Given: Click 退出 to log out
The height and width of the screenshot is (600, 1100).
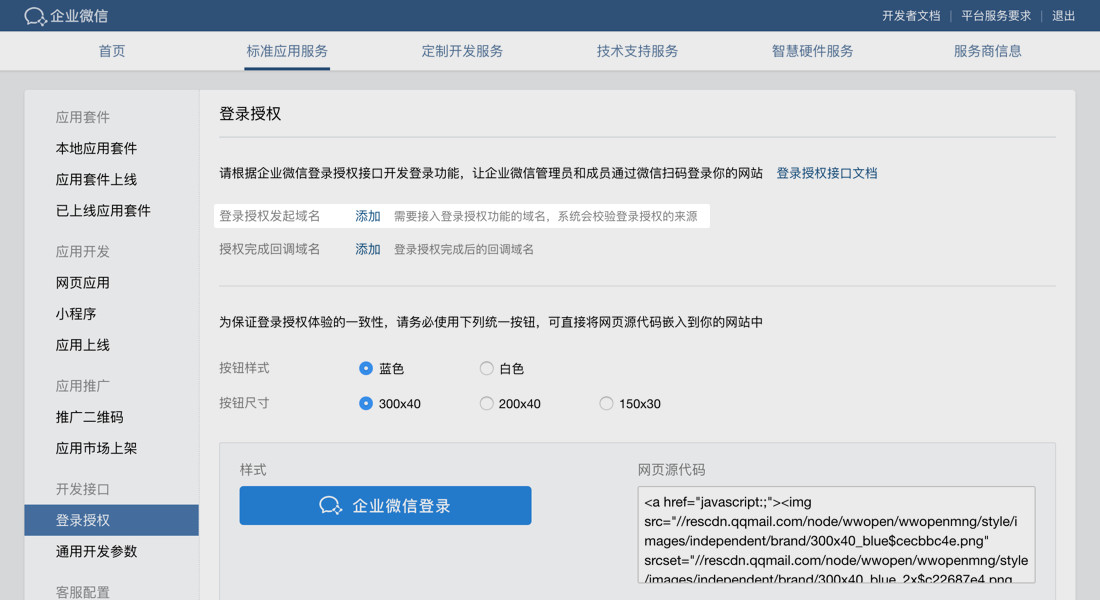Looking at the screenshot, I should tap(1063, 15).
